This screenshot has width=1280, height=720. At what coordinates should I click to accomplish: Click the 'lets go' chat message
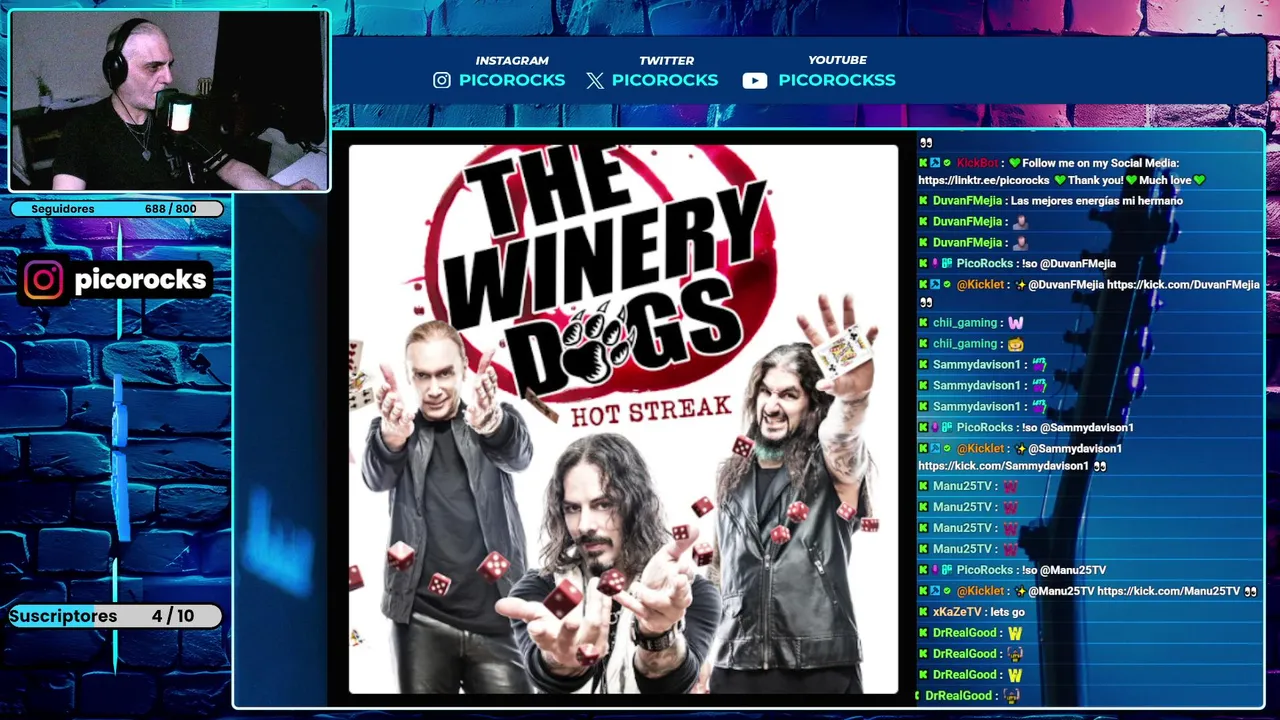[x=1008, y=612]
